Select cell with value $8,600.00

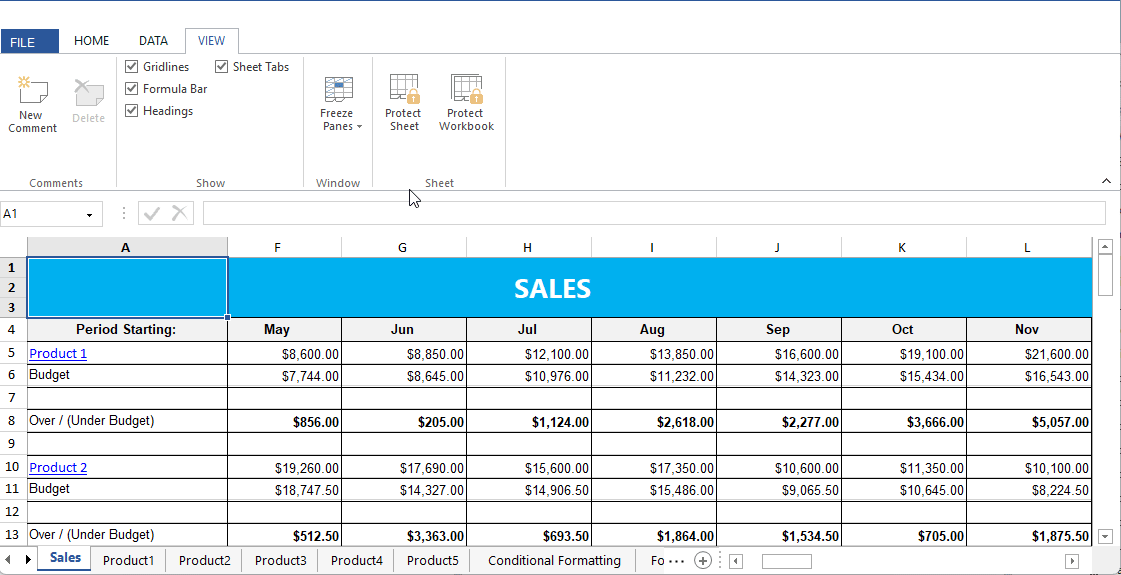tap(285, 353)
